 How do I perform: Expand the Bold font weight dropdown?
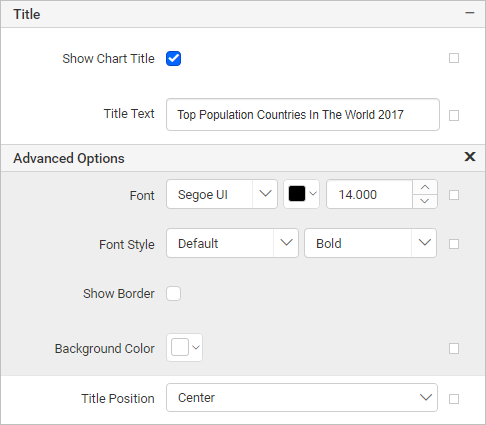pos(370,243)
